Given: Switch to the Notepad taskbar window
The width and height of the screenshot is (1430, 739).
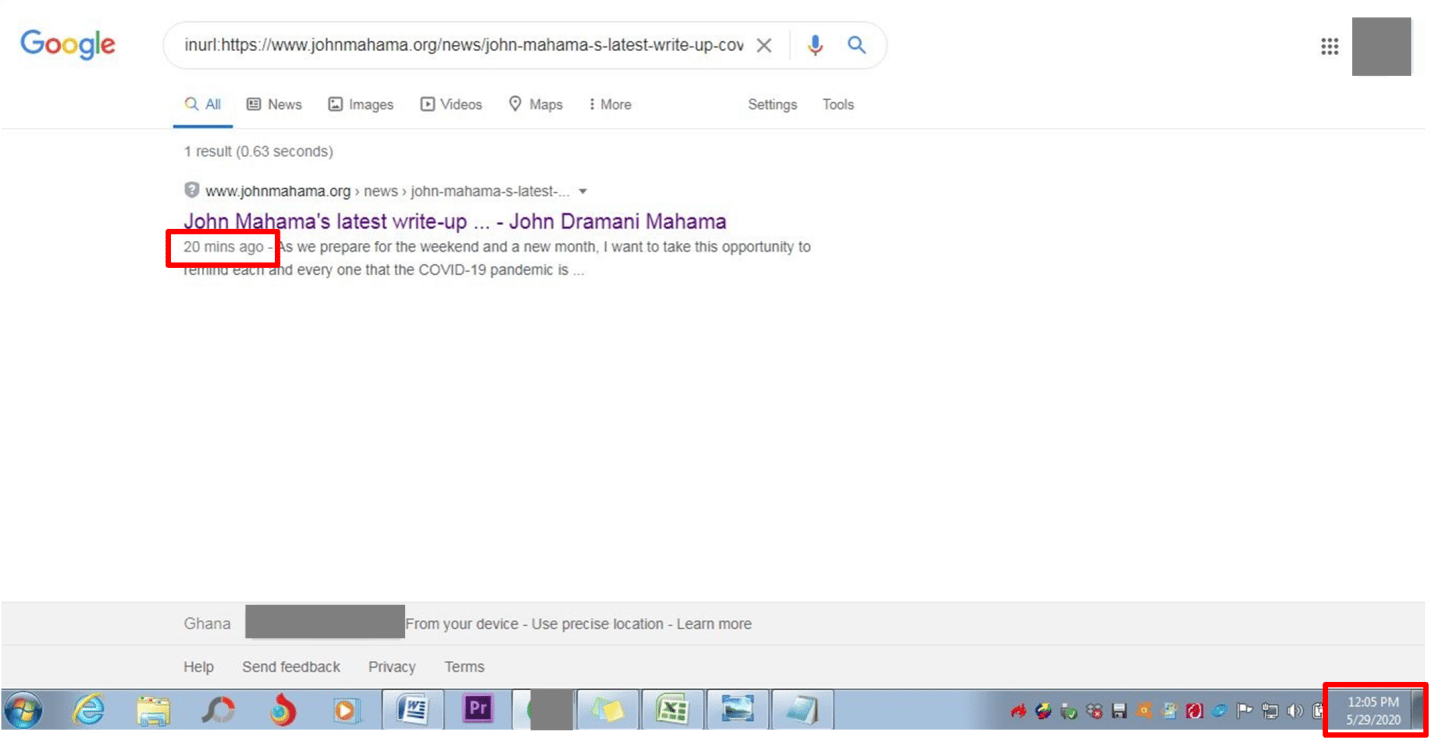Looking at the screenshot, I should tap(802, 710).
